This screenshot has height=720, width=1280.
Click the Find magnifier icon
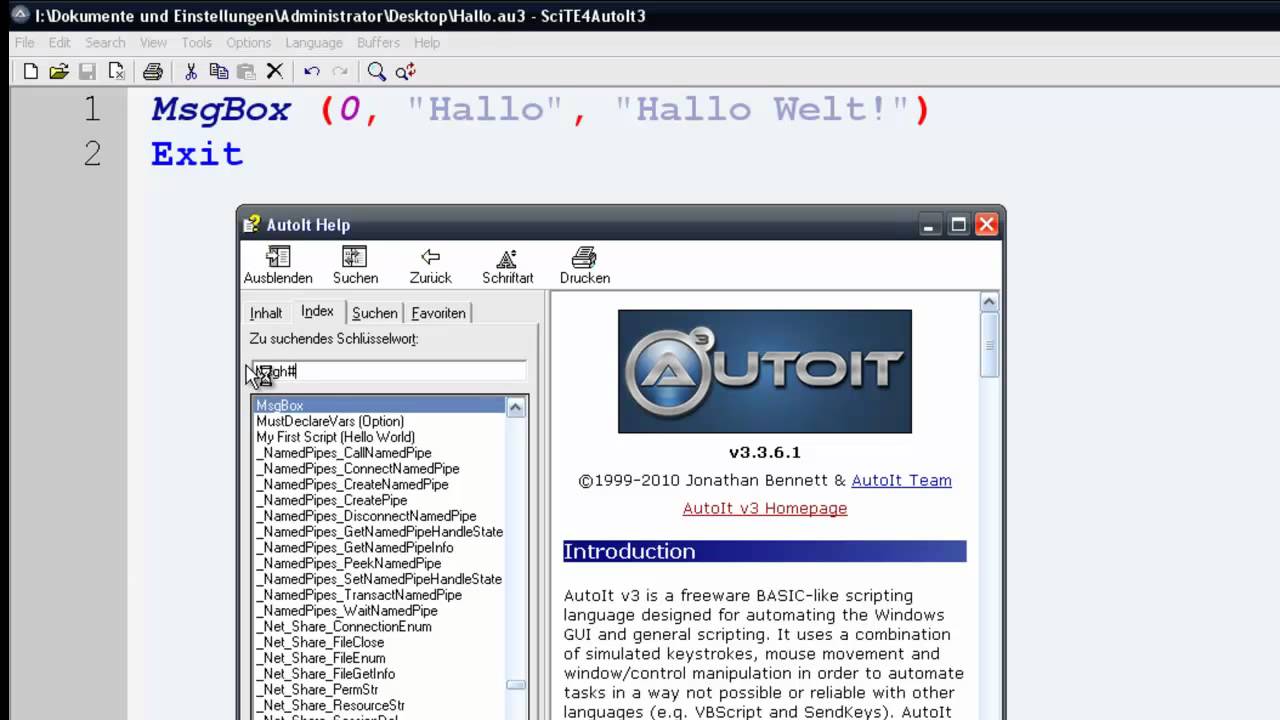point(376,71)
